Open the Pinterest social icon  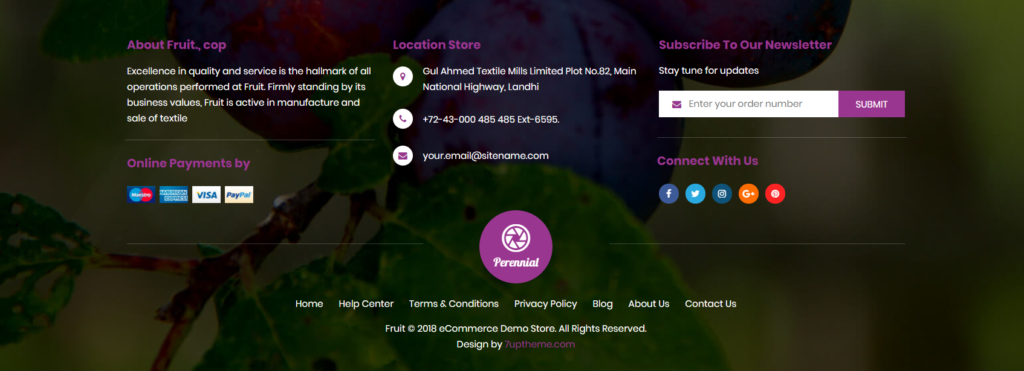pos(775,193)
